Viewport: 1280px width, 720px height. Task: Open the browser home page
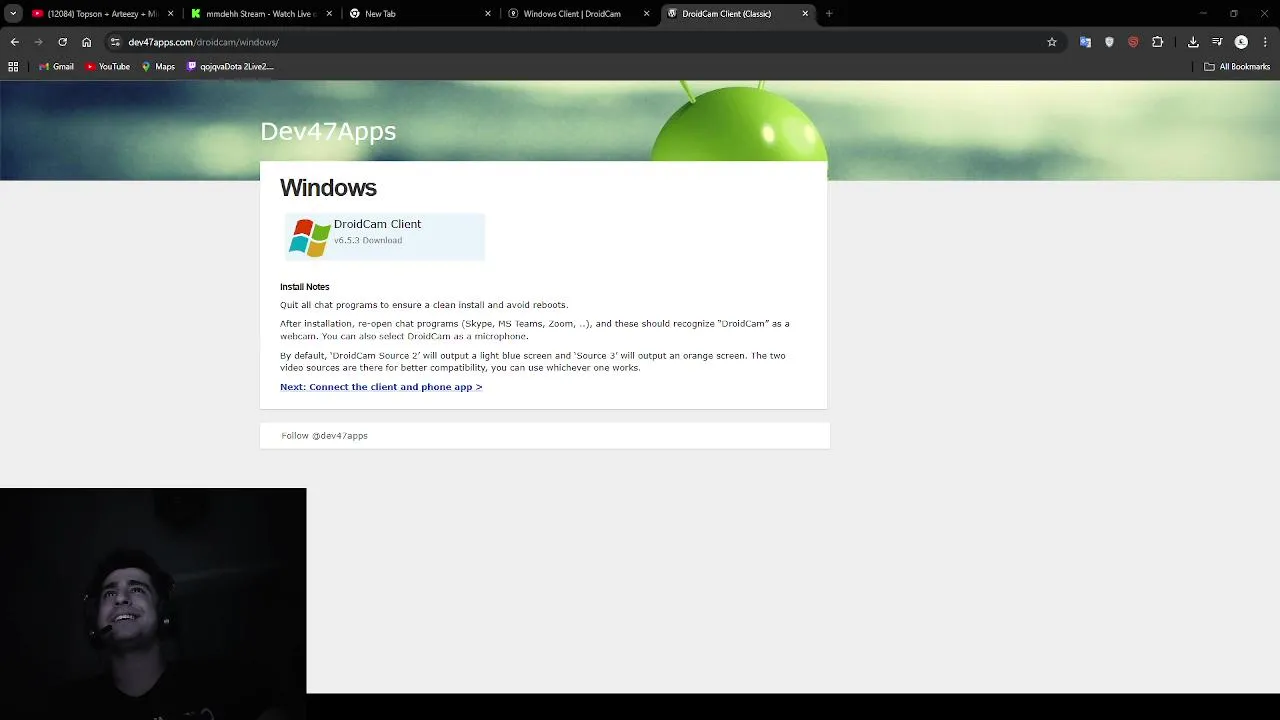coord(86,42)
